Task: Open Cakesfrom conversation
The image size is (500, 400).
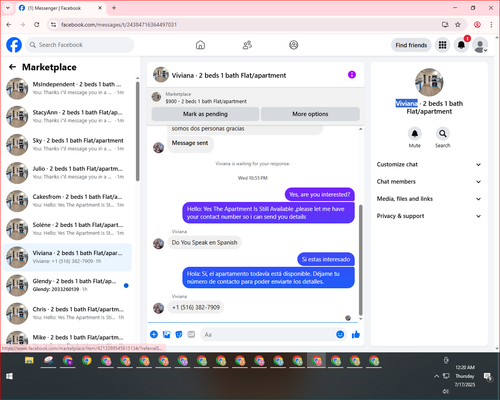Action: click(67, 201)
